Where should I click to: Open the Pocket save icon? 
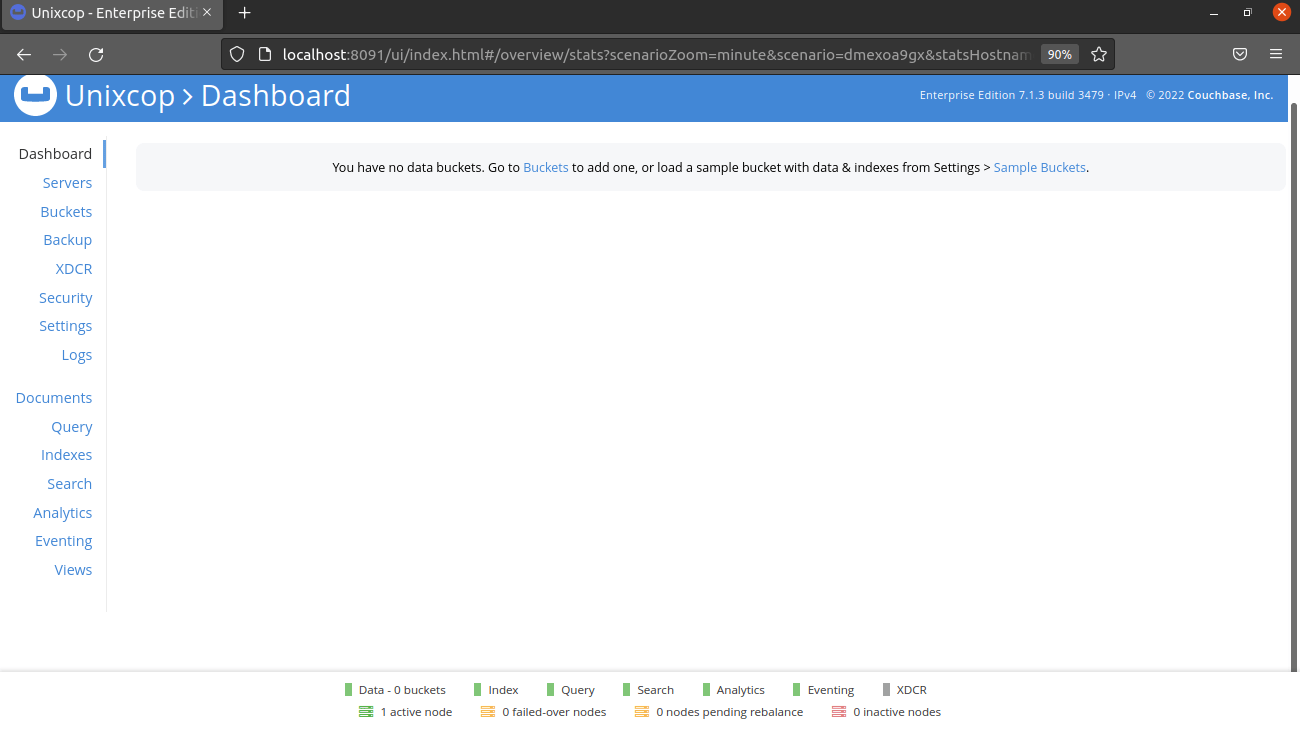[x=1240, y=54]
